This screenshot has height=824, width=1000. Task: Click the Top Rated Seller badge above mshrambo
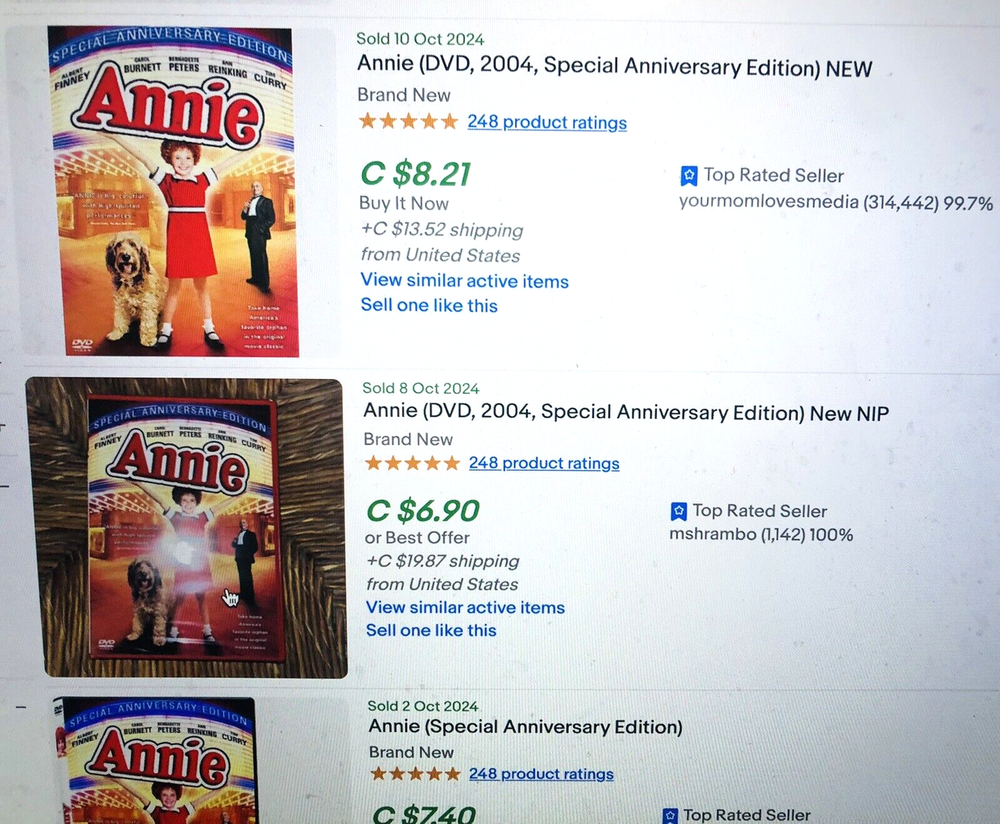point(679,511)
